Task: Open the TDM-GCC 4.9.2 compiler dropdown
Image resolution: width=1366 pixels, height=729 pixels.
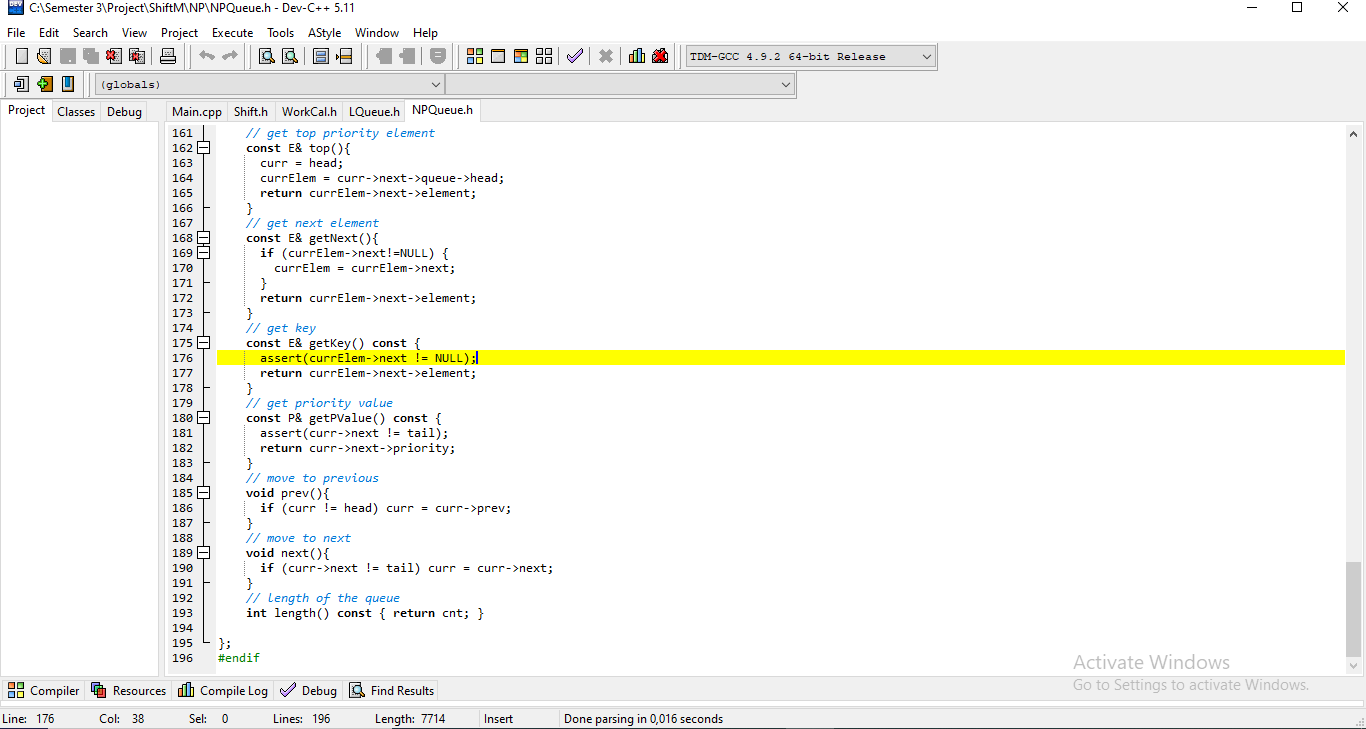Action: (811, 56)
